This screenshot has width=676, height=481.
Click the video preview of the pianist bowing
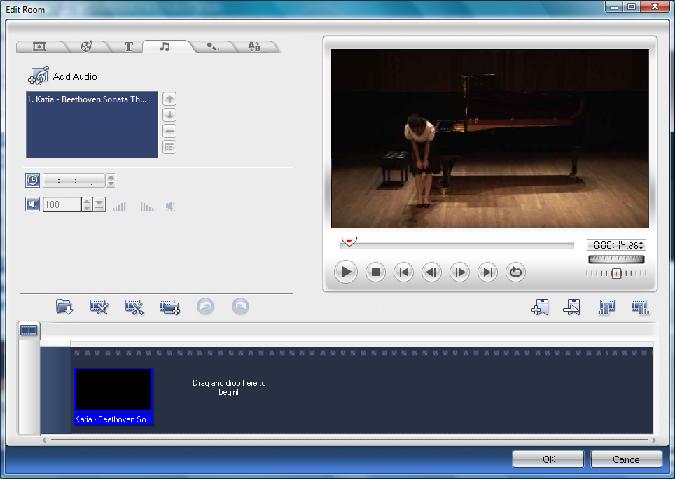[490, 138]
